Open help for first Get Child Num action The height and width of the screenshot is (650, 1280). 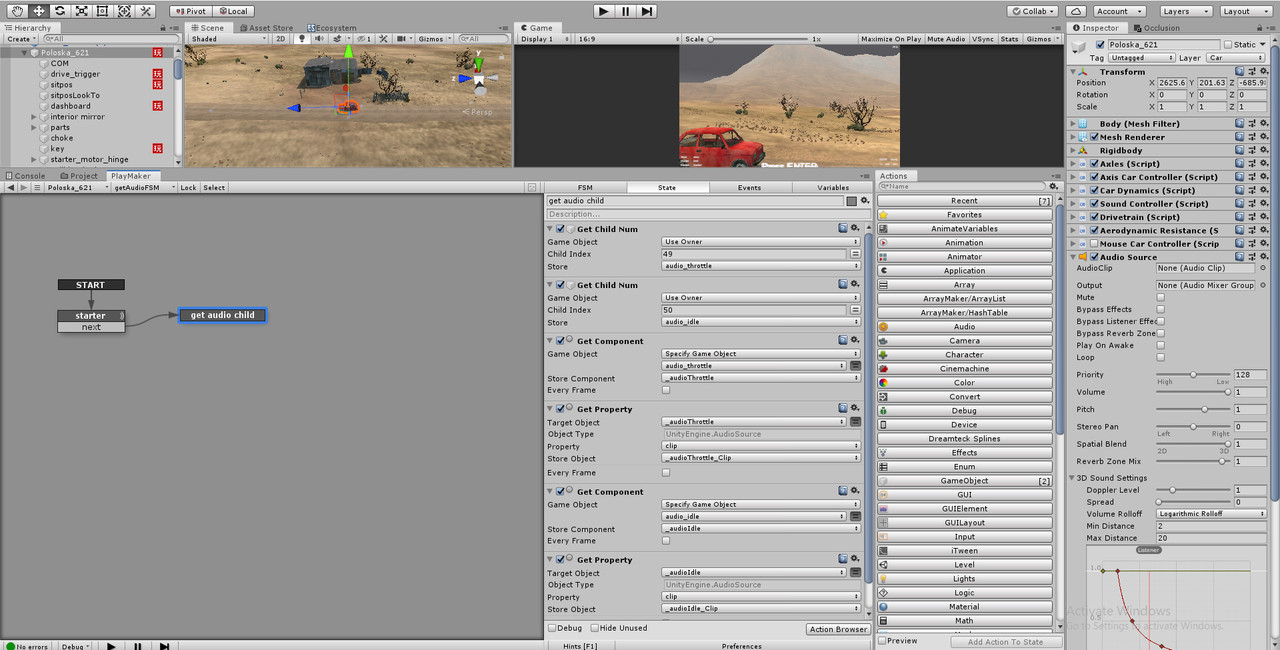pos(843,229)
